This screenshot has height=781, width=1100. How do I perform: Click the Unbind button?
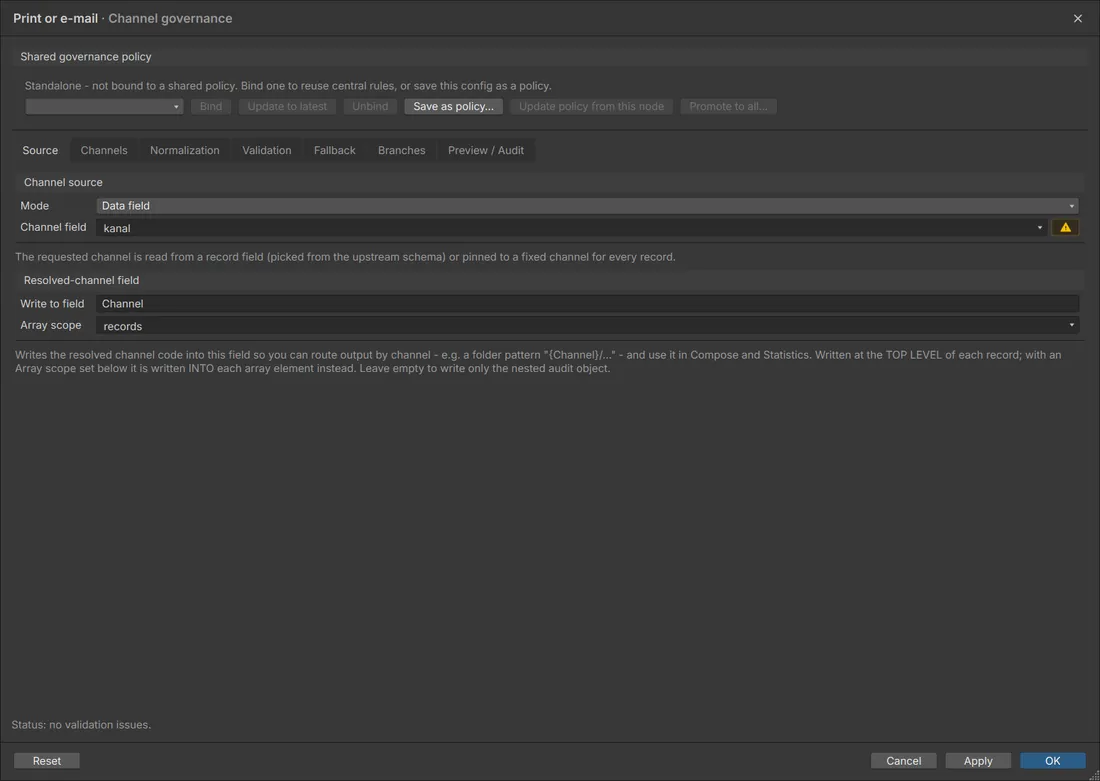pos(370,107)
